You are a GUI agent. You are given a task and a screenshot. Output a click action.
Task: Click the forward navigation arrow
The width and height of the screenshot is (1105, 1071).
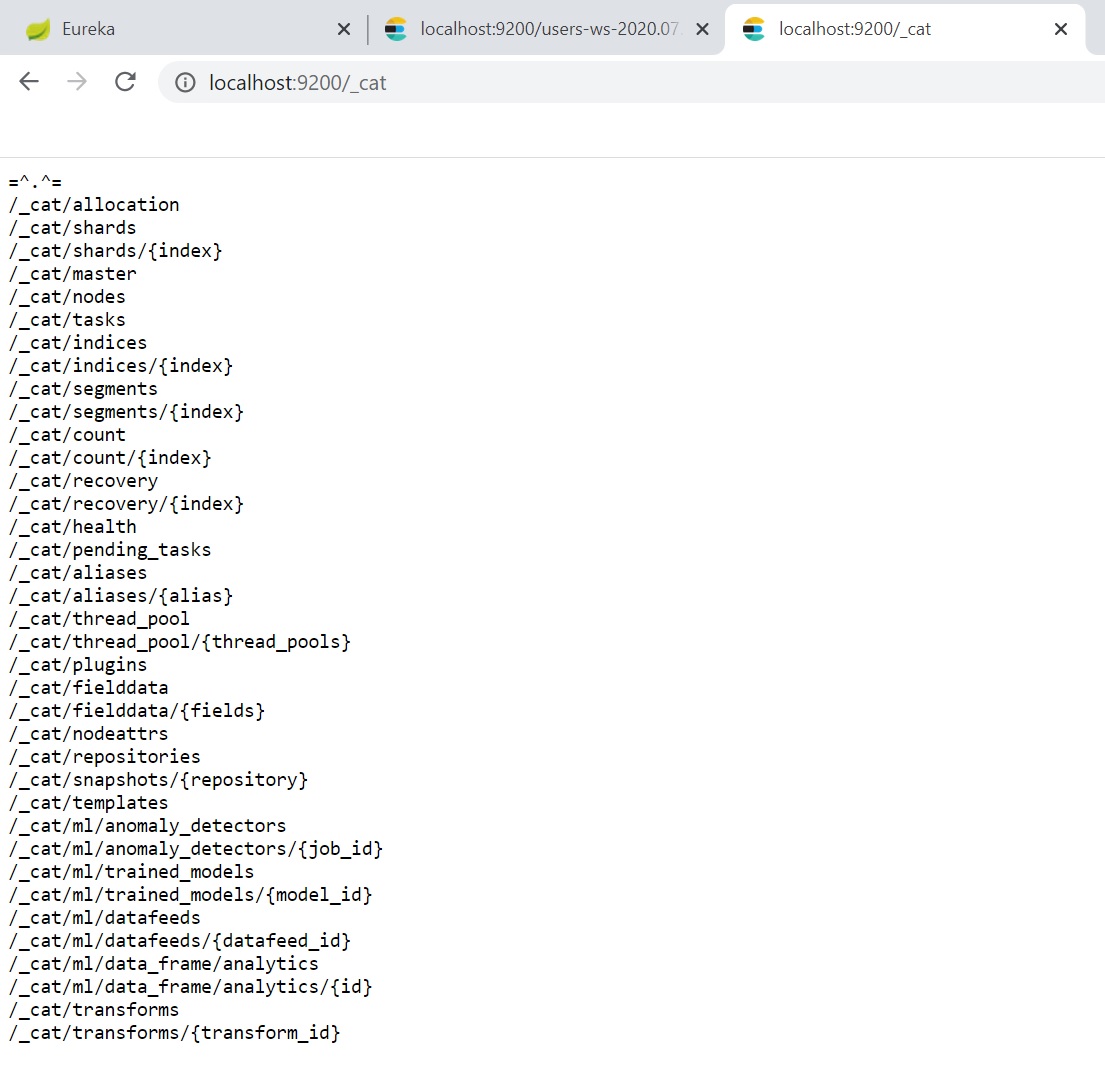(77, 82)
